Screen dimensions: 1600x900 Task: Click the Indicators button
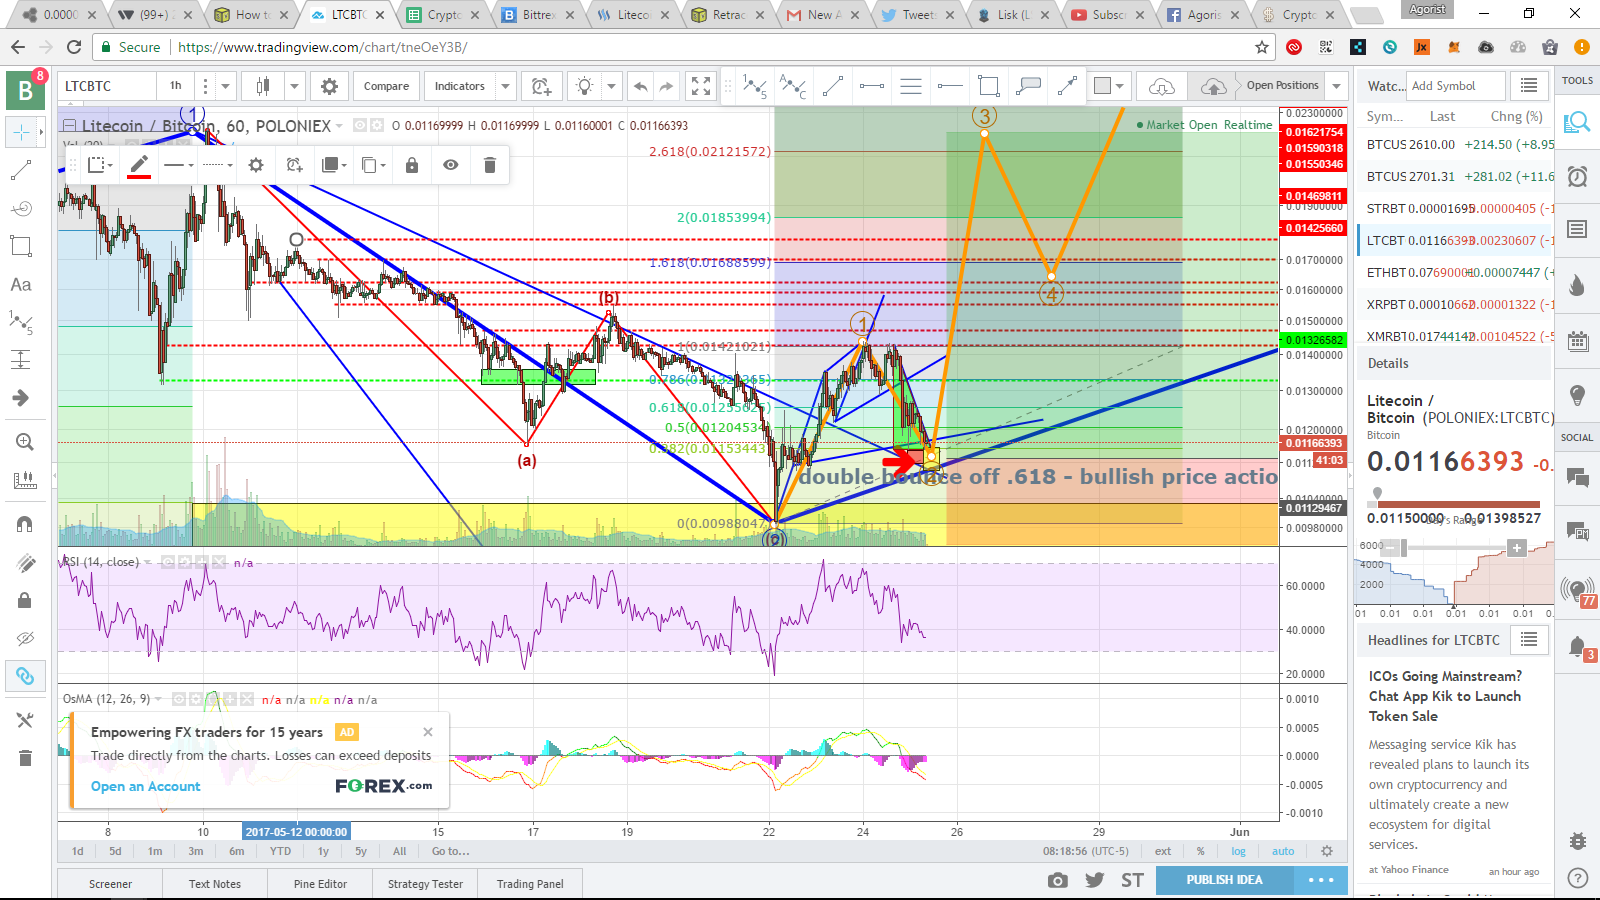459,86
